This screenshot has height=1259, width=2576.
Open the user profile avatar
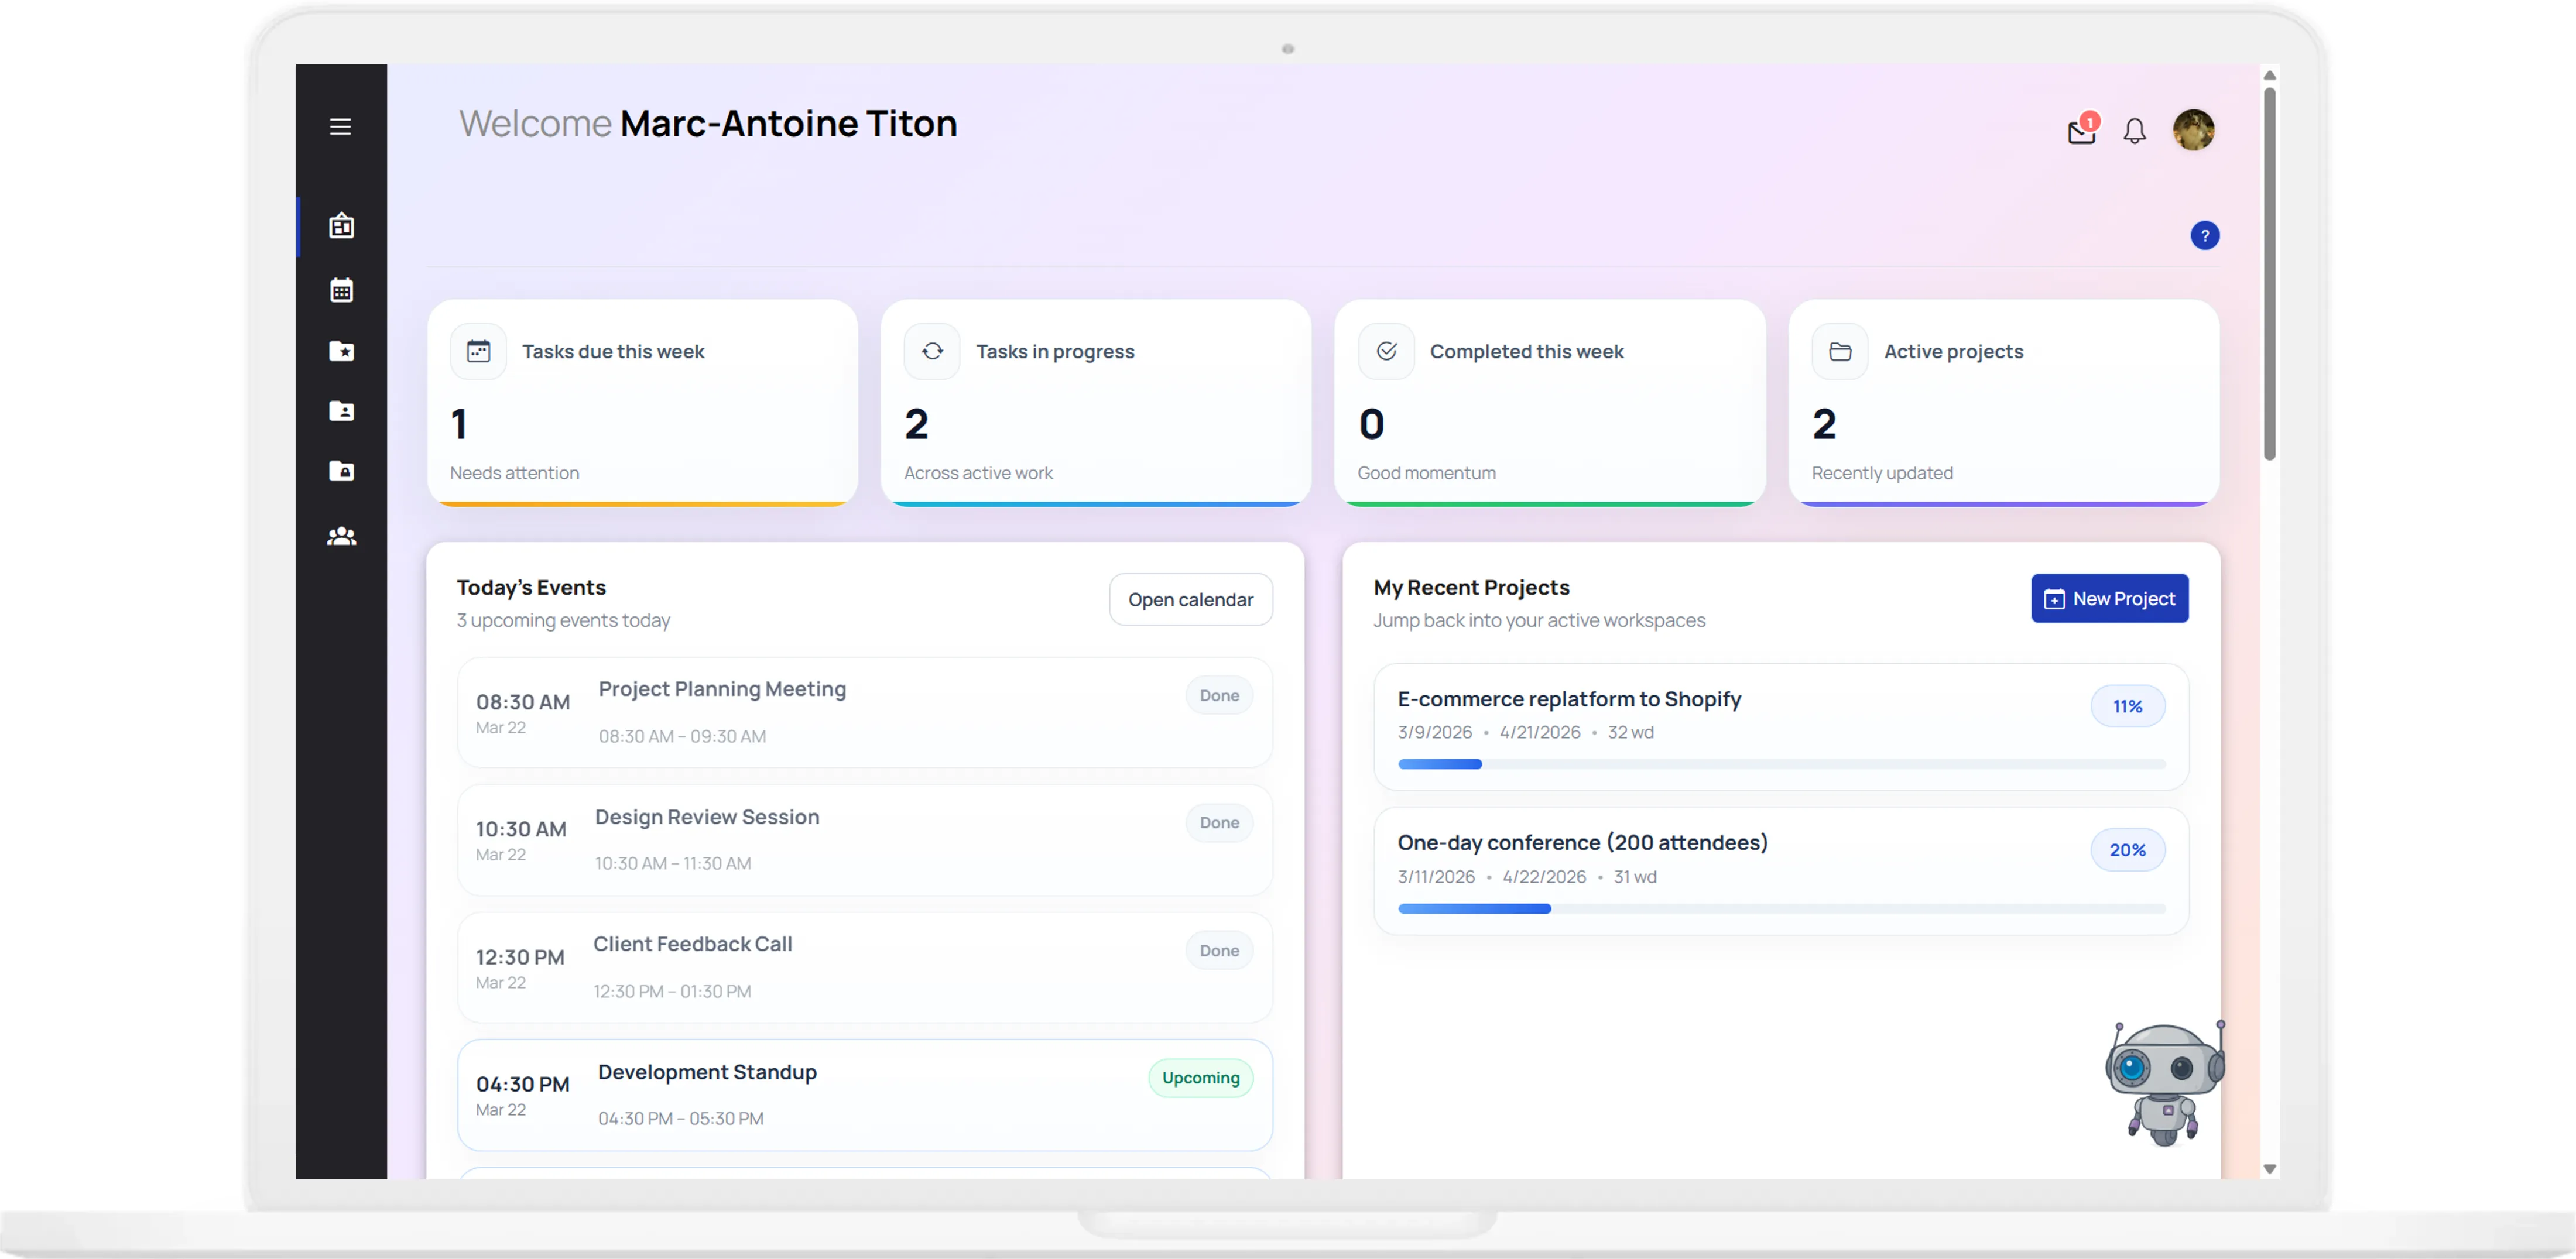tap(2193, 130)
